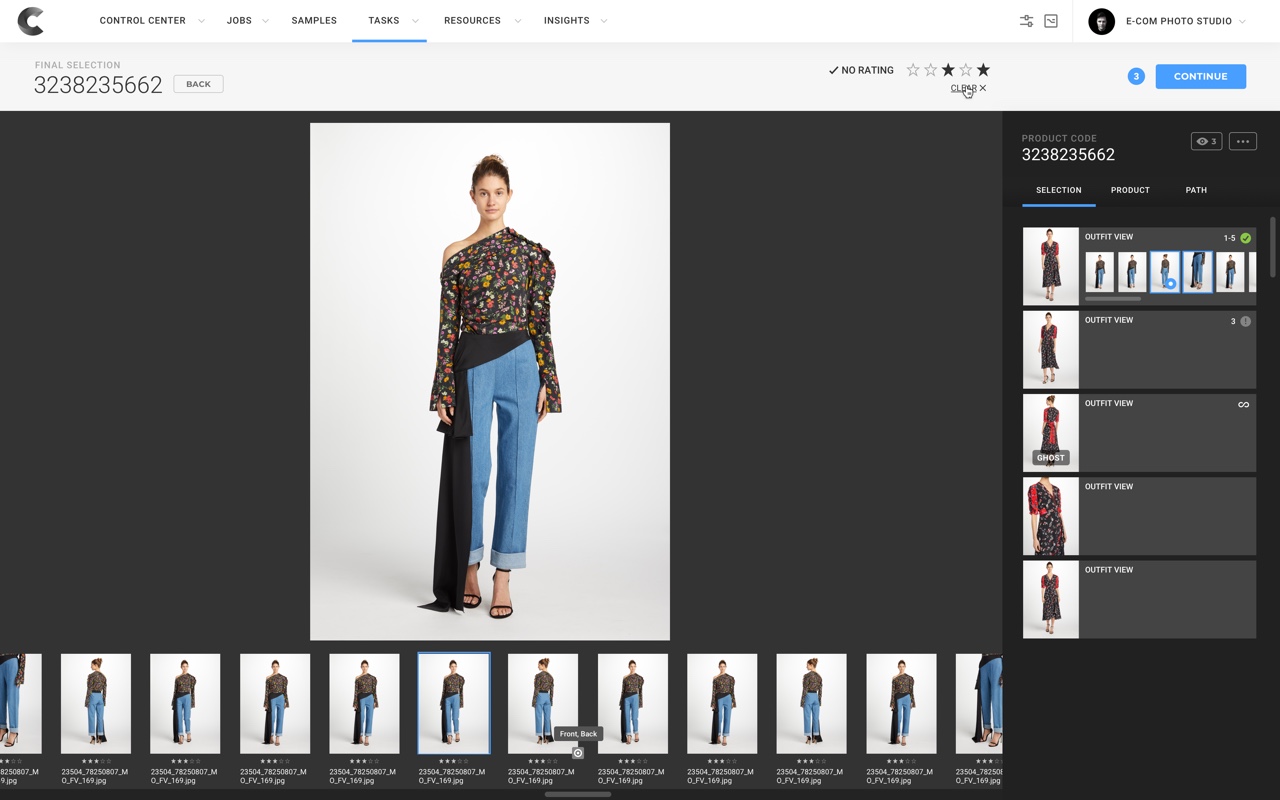
Task: Click the Back button next to product code
Action: (x=198, y=84)
